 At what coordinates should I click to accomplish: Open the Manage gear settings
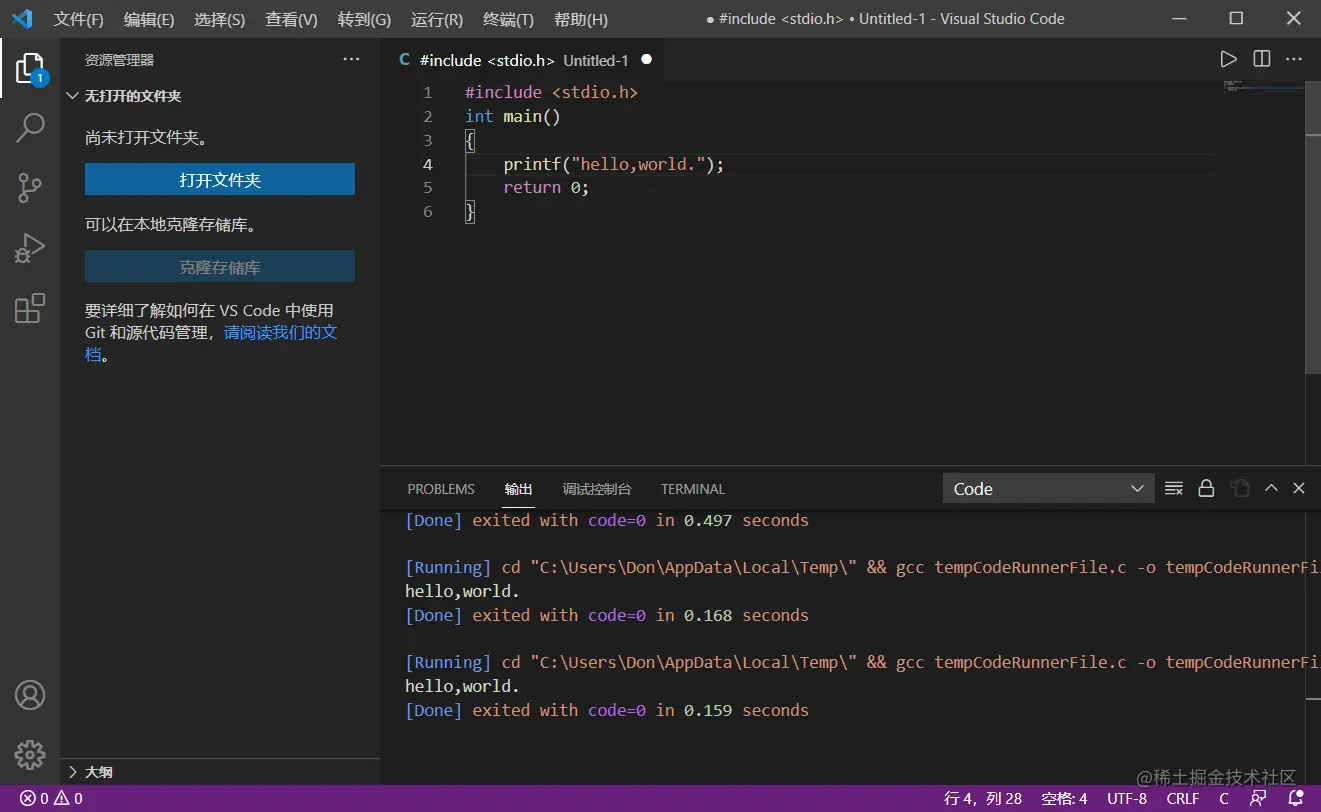point(30,755)
